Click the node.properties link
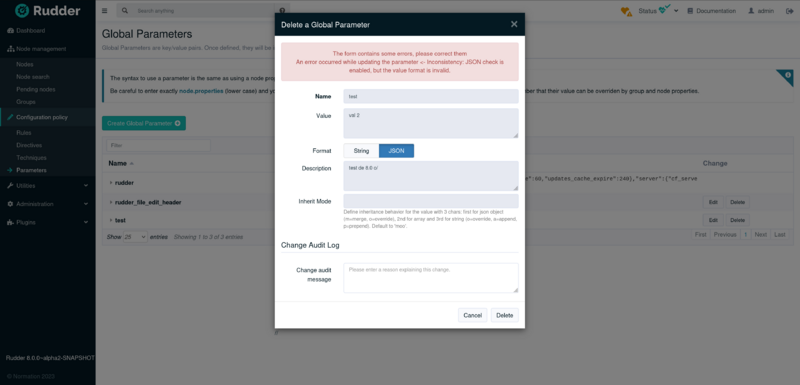The width and height of the screenshot is (800, 385). pyautogui.click(x=201, y=91)
